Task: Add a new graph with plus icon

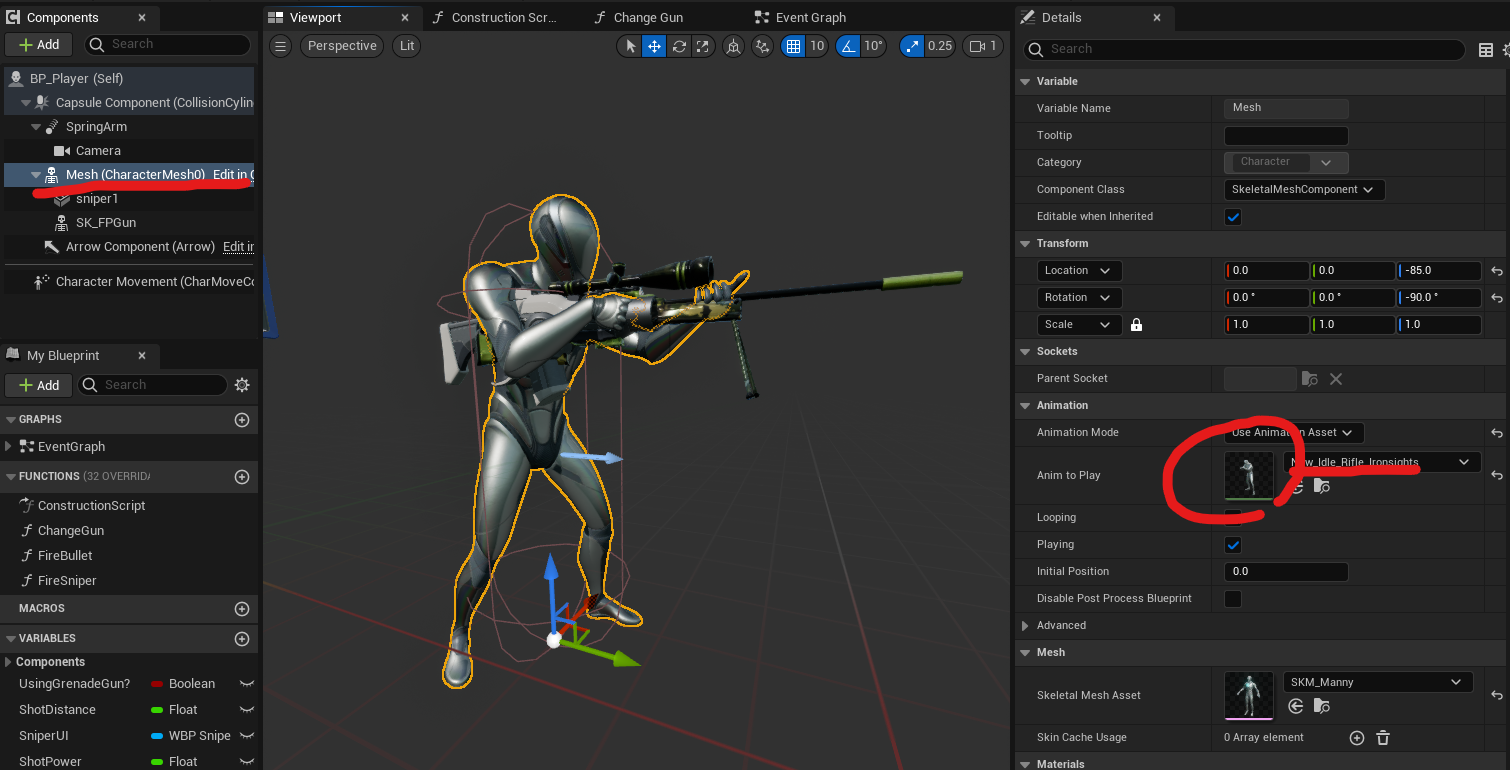Action: (x=241, y=420)
